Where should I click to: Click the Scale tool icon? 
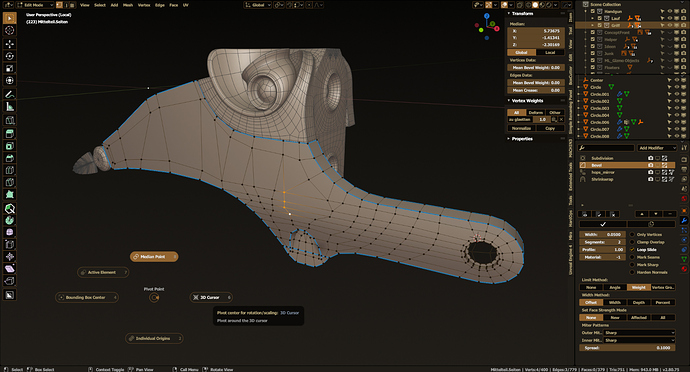click(x=10, y=68)
